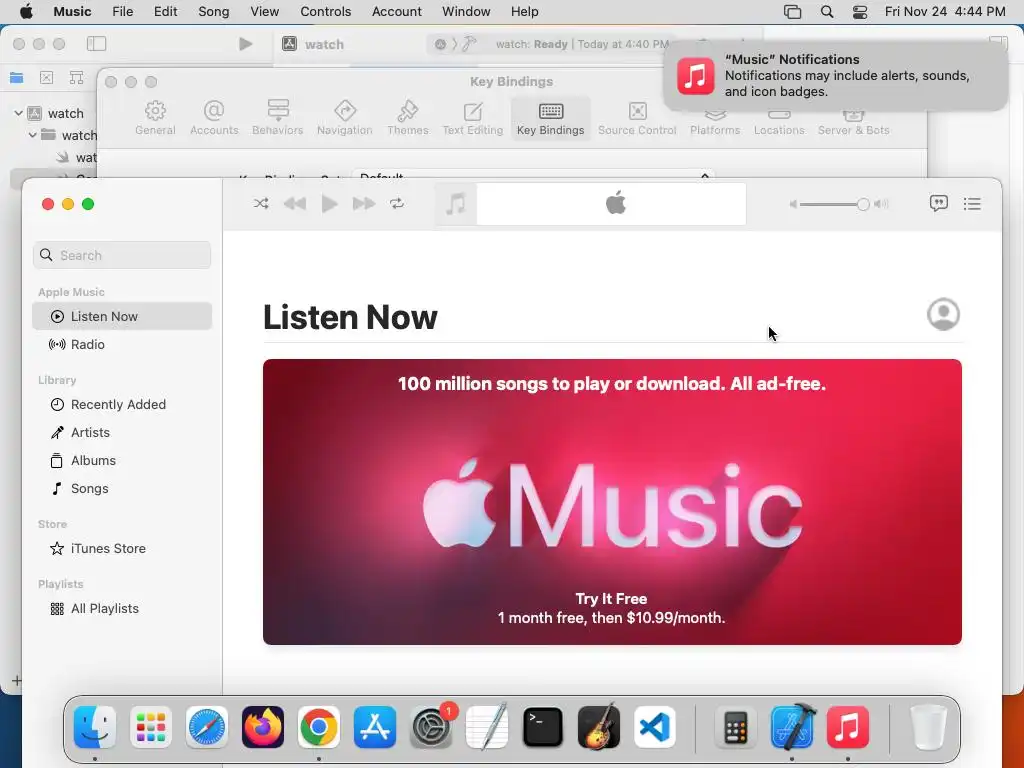The image size is (1024, 768).
Task: Open the iTunes Store
Action: click(122, 549)
